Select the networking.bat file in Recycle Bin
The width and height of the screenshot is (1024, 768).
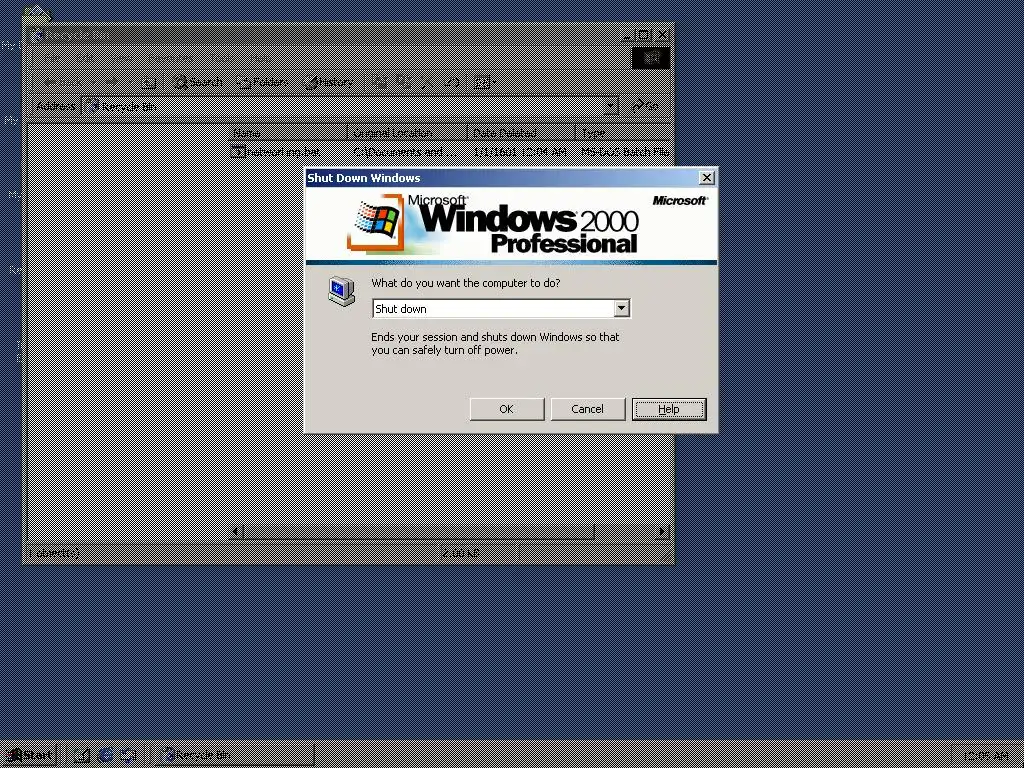(x=276, y=152)
